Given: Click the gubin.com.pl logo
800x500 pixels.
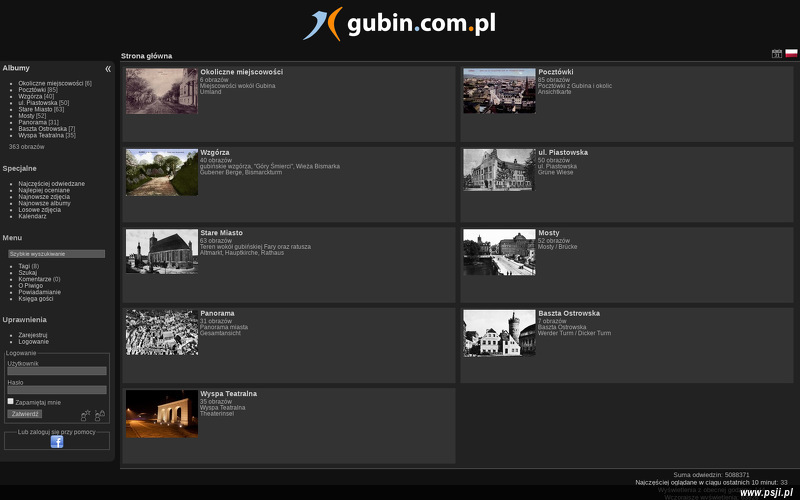Looking at the screenshot, I should tap(399, 24).
